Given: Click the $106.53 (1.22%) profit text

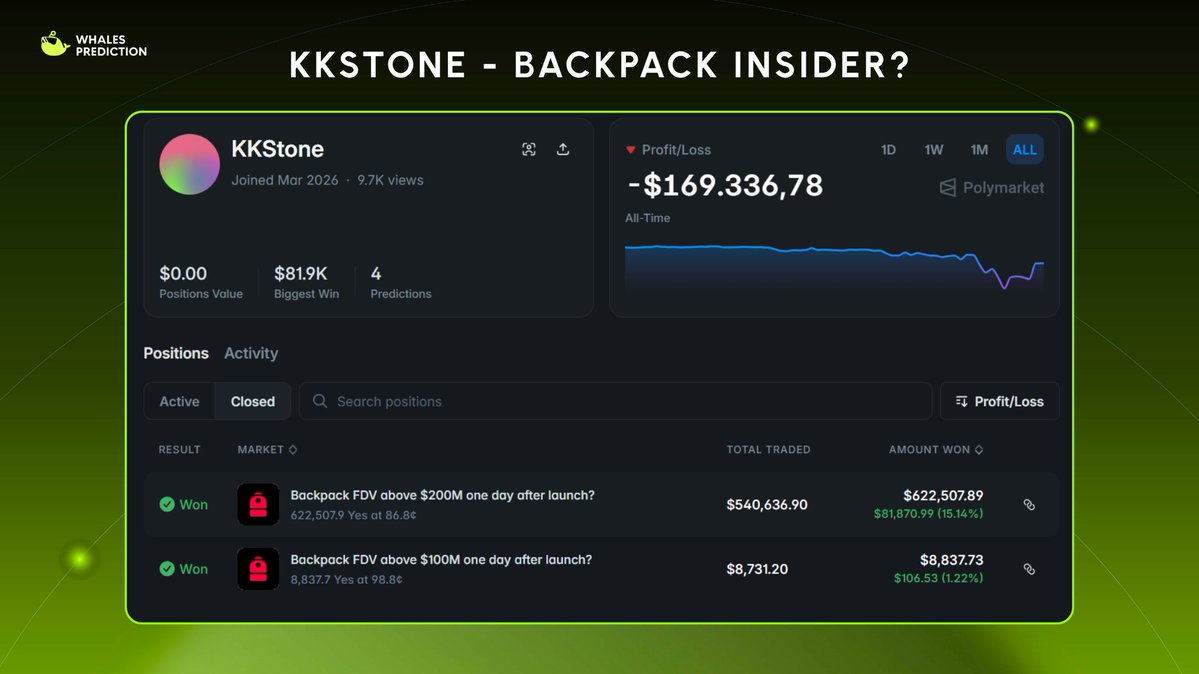Looking at the screenshot, I should point(938,578).
